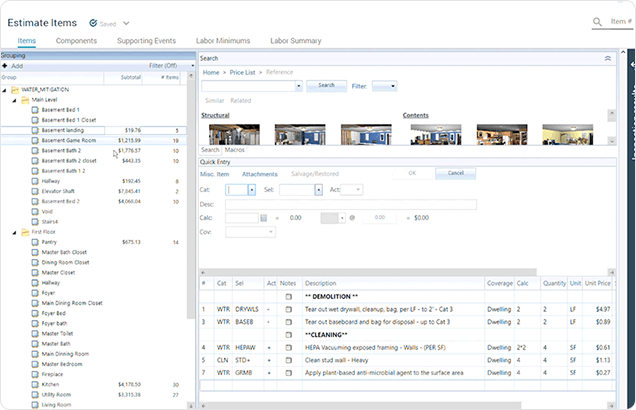Click the calculator icon in the Calc row

point(262,217)
